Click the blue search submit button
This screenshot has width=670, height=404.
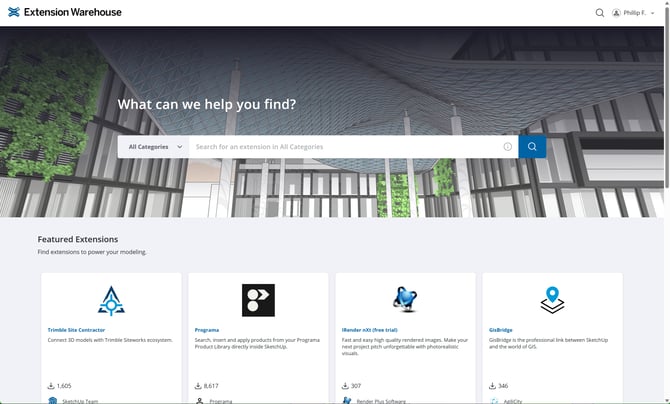point(532,147)
